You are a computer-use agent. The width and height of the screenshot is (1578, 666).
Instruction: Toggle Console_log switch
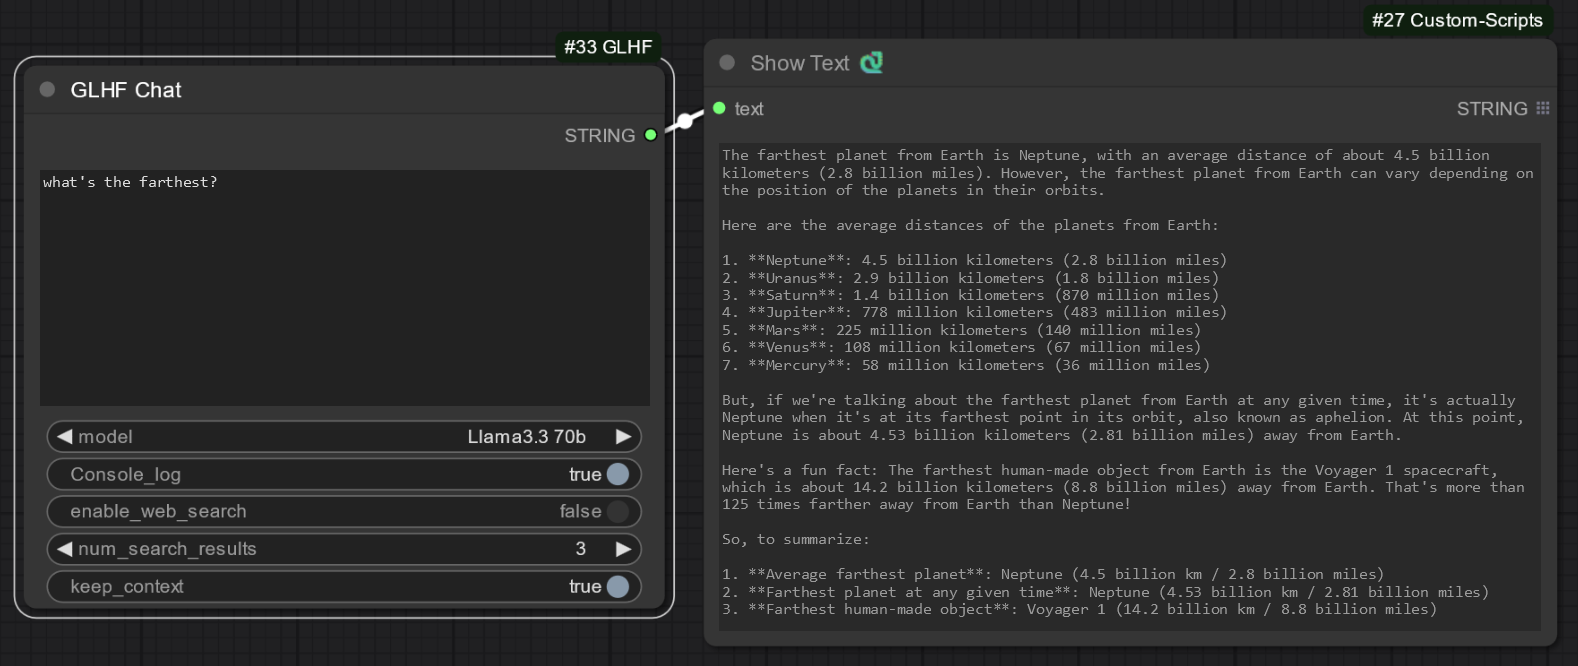(x=618, y=474)
